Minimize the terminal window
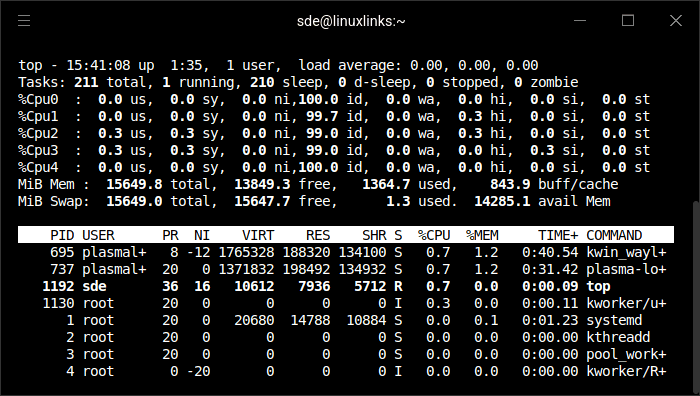The width and height of the screenshot is (700, 396). tap(580, 21)
